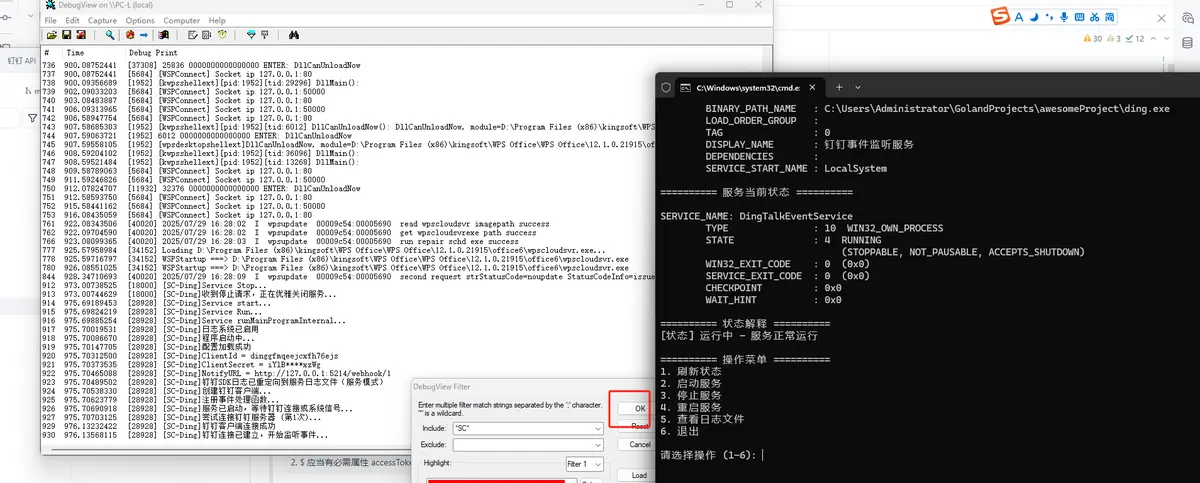Screen dimensions: 1200x483
Task: Click the magnifier Capture icon in DebugView toolbar
Action: point(110,35)
